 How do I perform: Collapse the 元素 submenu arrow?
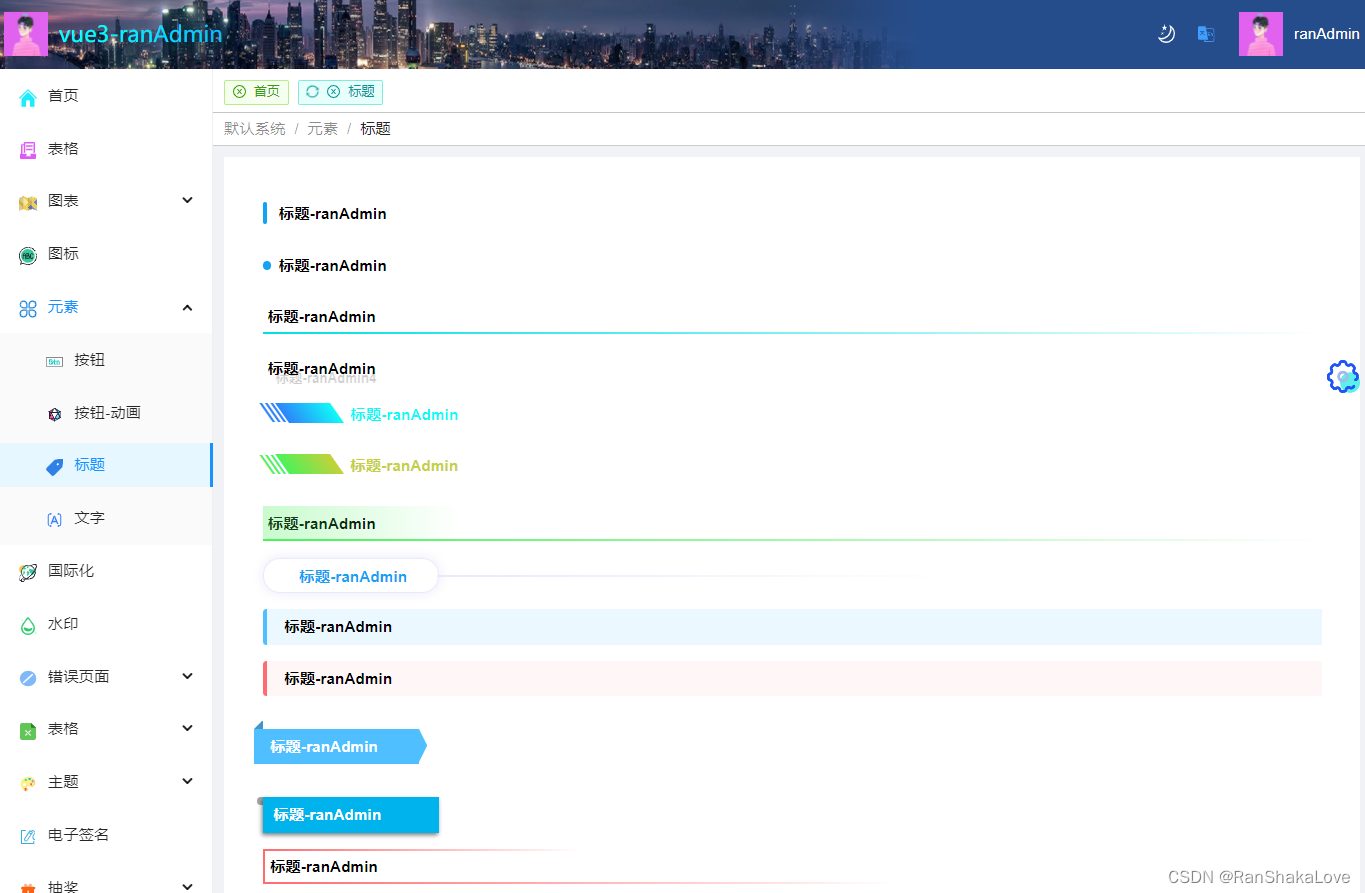pos(187,307)
